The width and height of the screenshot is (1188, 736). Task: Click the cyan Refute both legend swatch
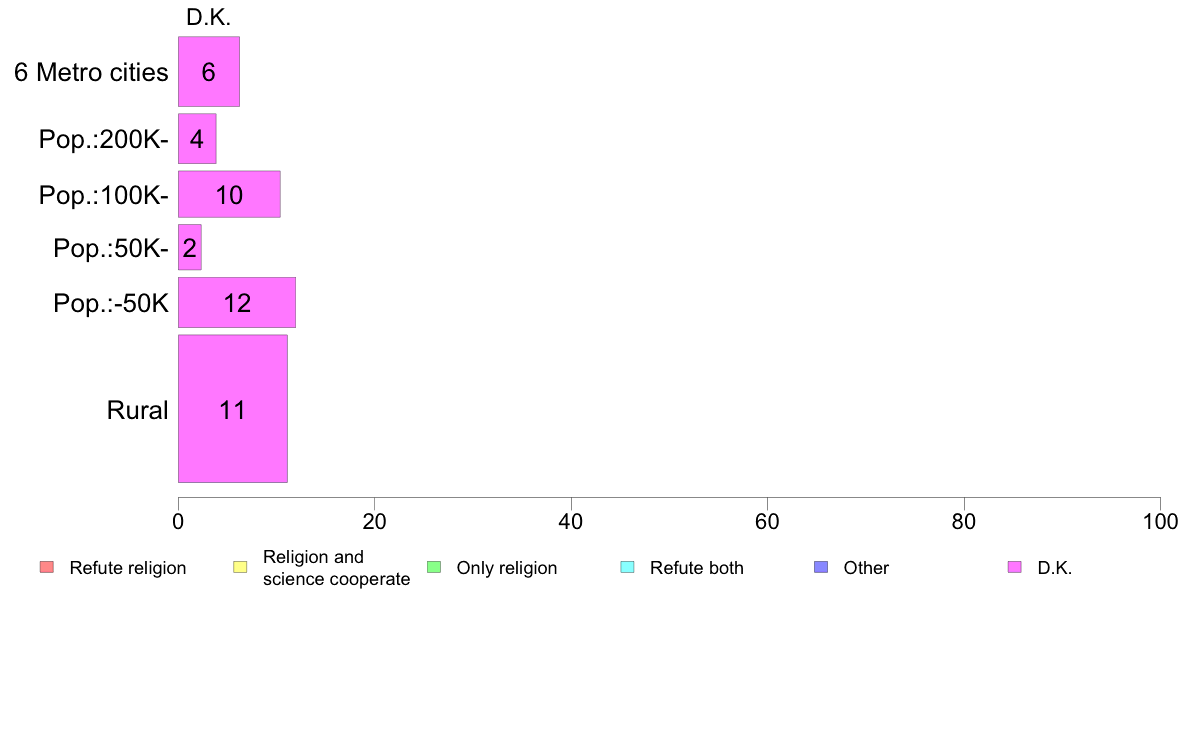(x=627, y=567)
